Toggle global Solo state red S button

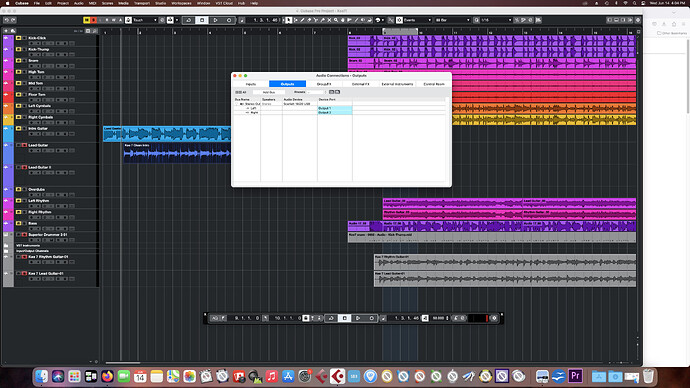(93, 20)
